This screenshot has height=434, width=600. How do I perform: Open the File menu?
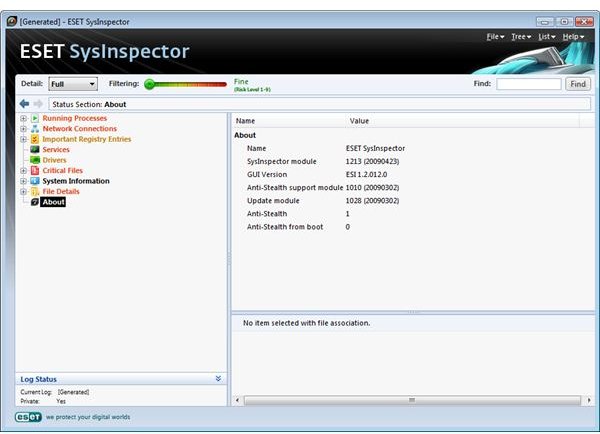pos(495,37)
